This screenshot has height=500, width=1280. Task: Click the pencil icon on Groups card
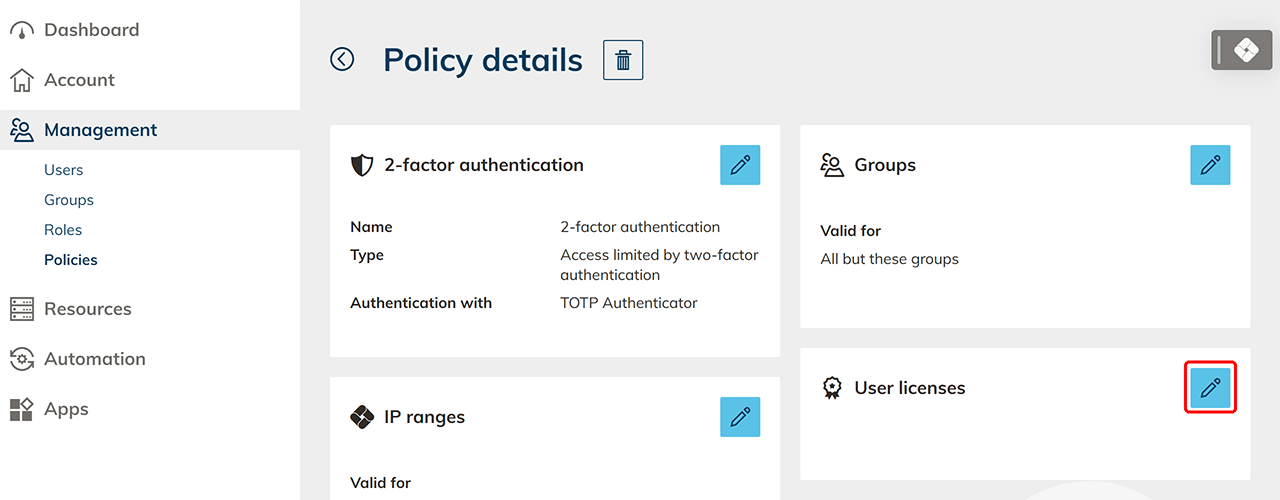pyautogui.click(x=1210, y=165)
